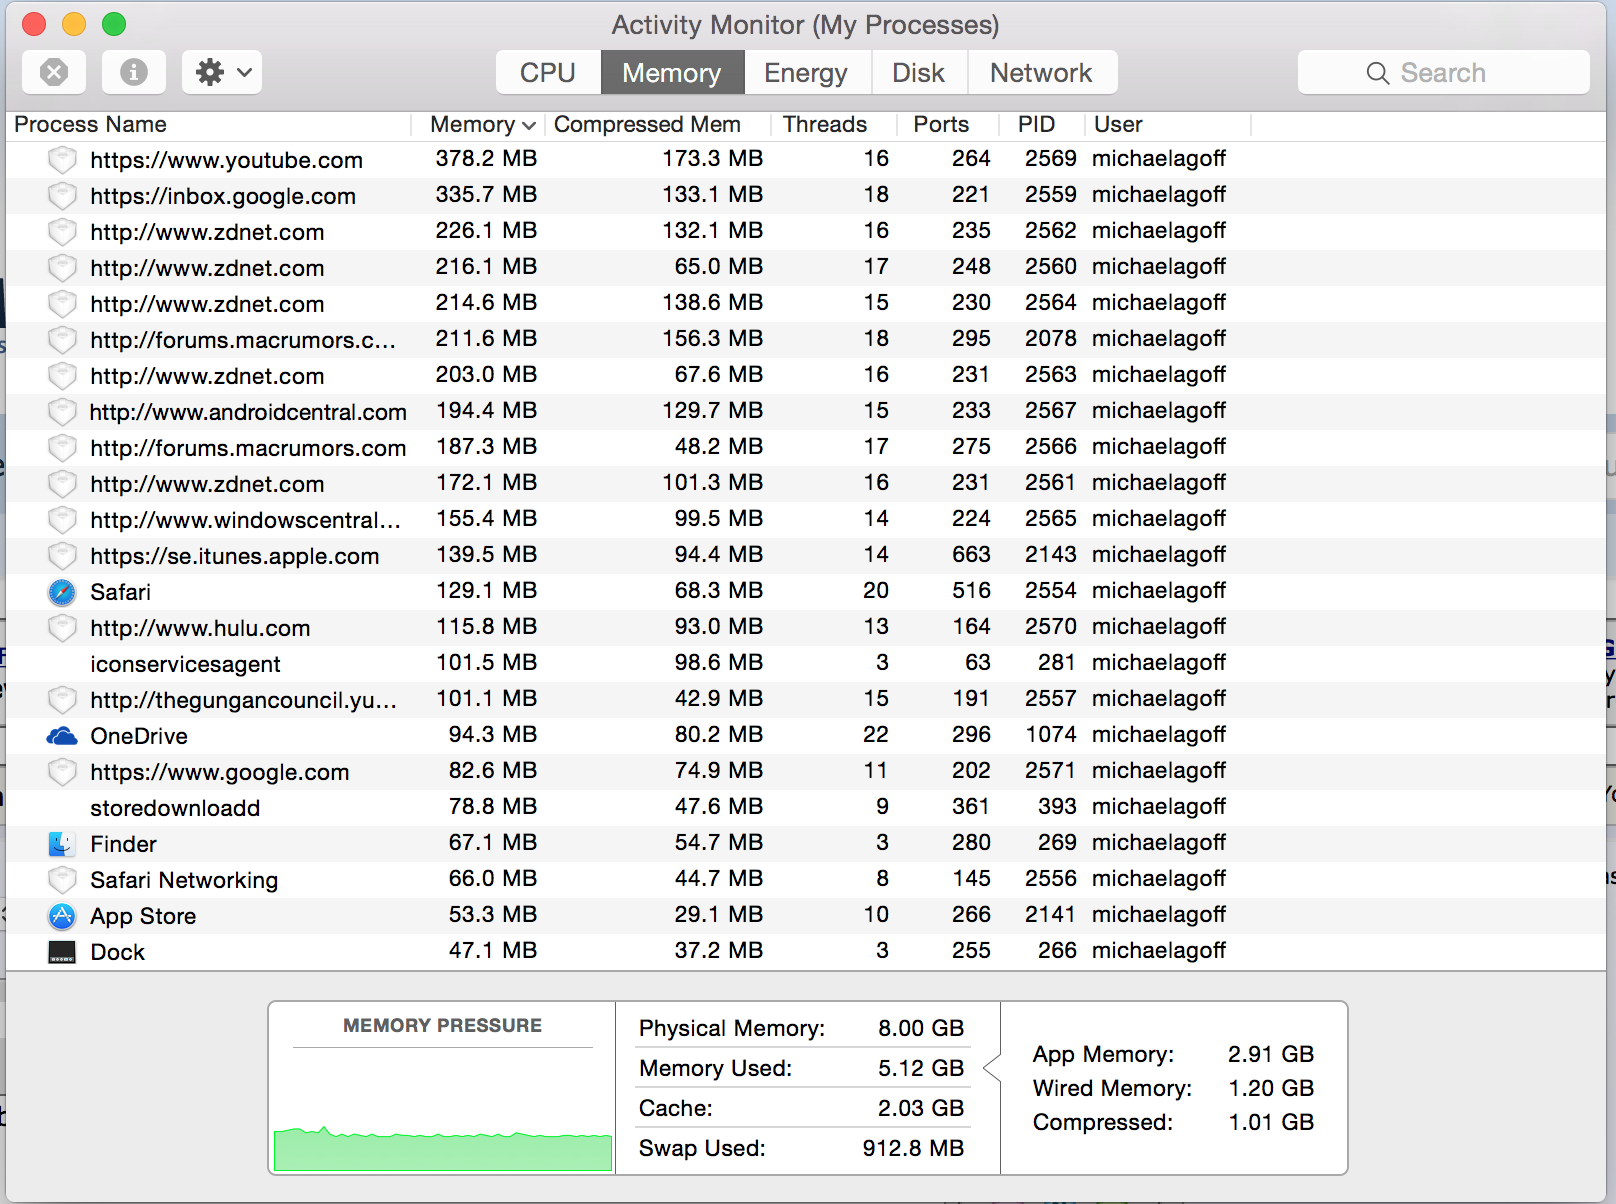
Task: Click the App Memory 2.91 GB value
Action: pos(1271,1054)
